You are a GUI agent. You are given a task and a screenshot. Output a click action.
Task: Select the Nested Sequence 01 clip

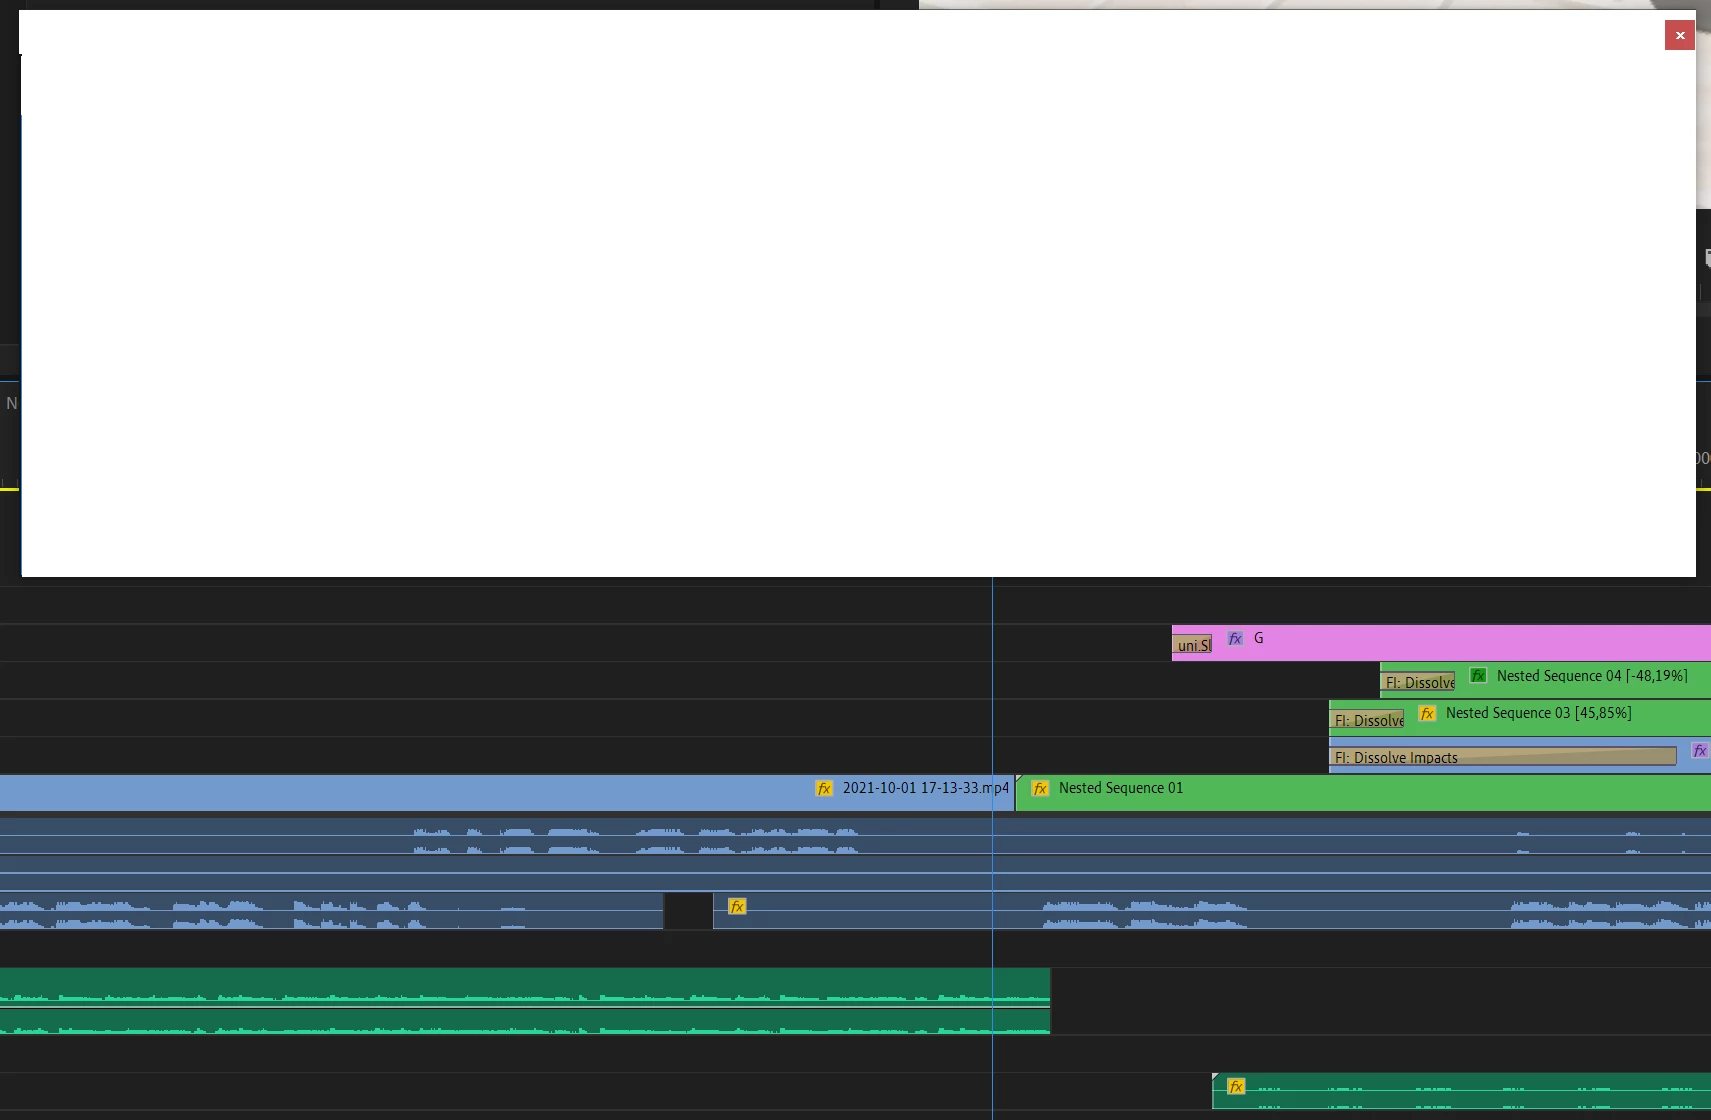tap(1363, 792)
